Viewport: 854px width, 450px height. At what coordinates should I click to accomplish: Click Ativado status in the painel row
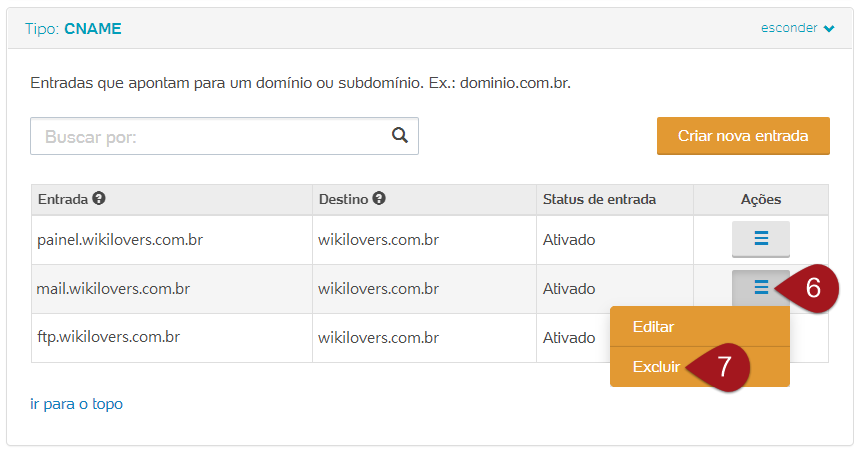coord(569,240)
